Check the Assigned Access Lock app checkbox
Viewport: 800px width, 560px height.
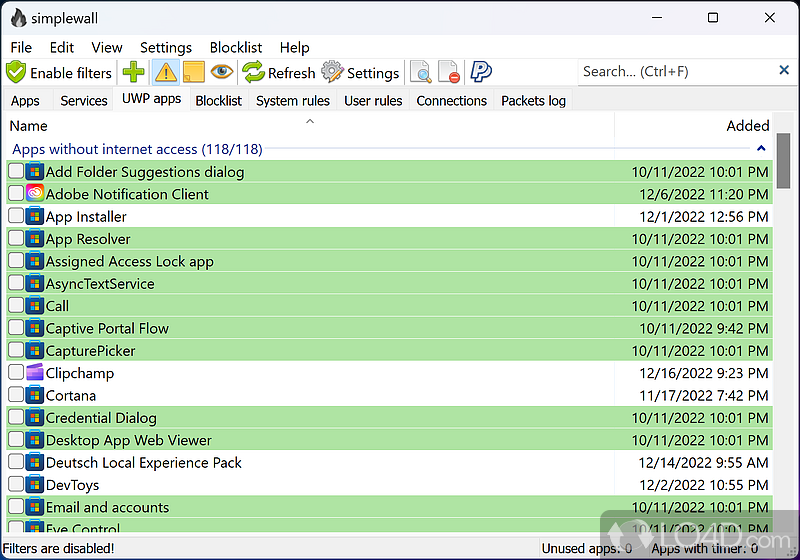(x=16, y=261)
